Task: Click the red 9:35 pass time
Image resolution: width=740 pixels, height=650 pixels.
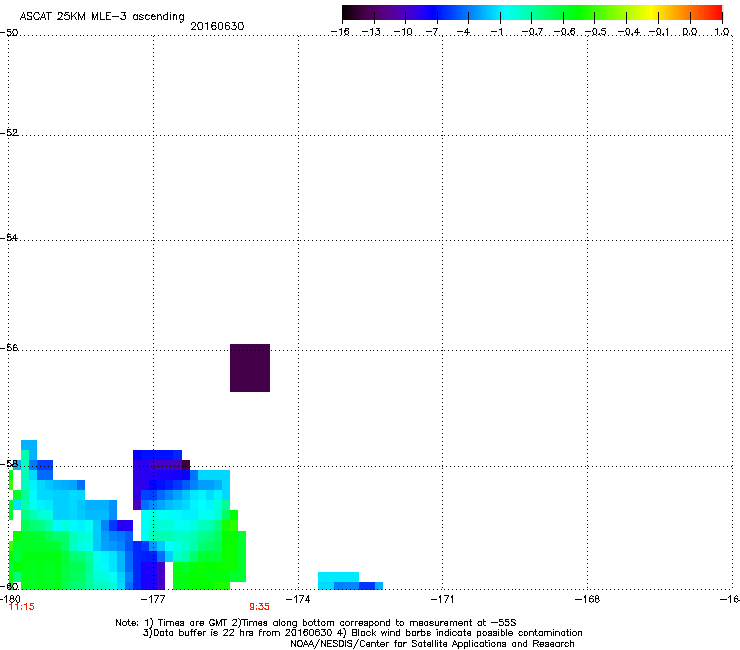Action: tap(259, 607)
